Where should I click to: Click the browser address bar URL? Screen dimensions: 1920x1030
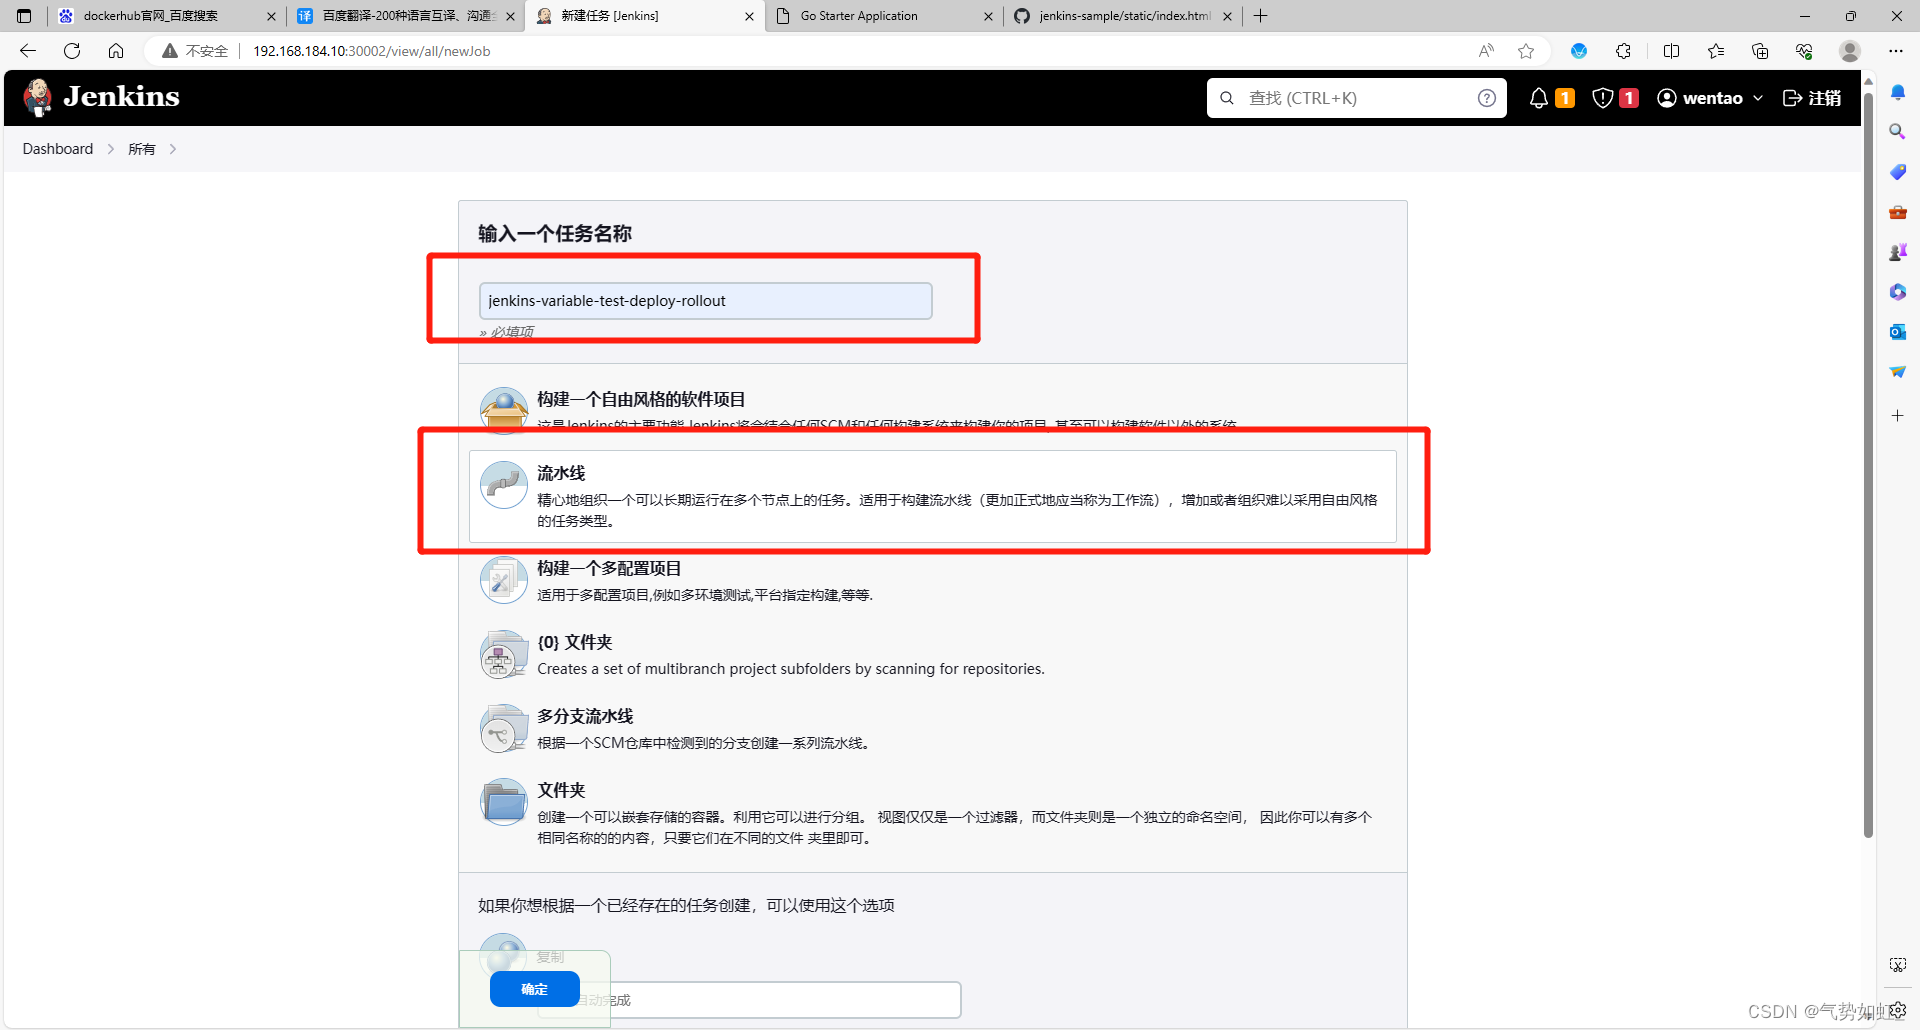[x=371, y=51]
